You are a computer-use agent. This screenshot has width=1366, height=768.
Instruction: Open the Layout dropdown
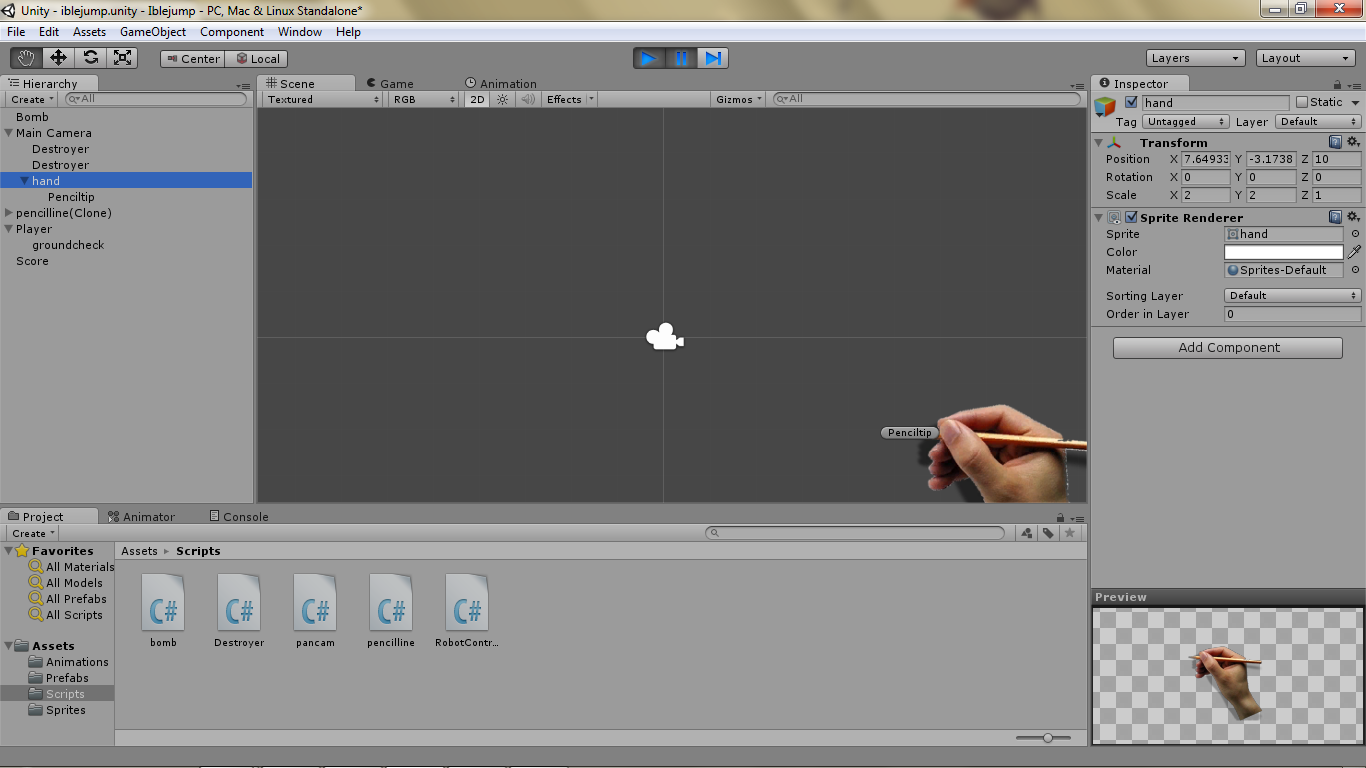pyautogui.click(x=1306, y=58)
